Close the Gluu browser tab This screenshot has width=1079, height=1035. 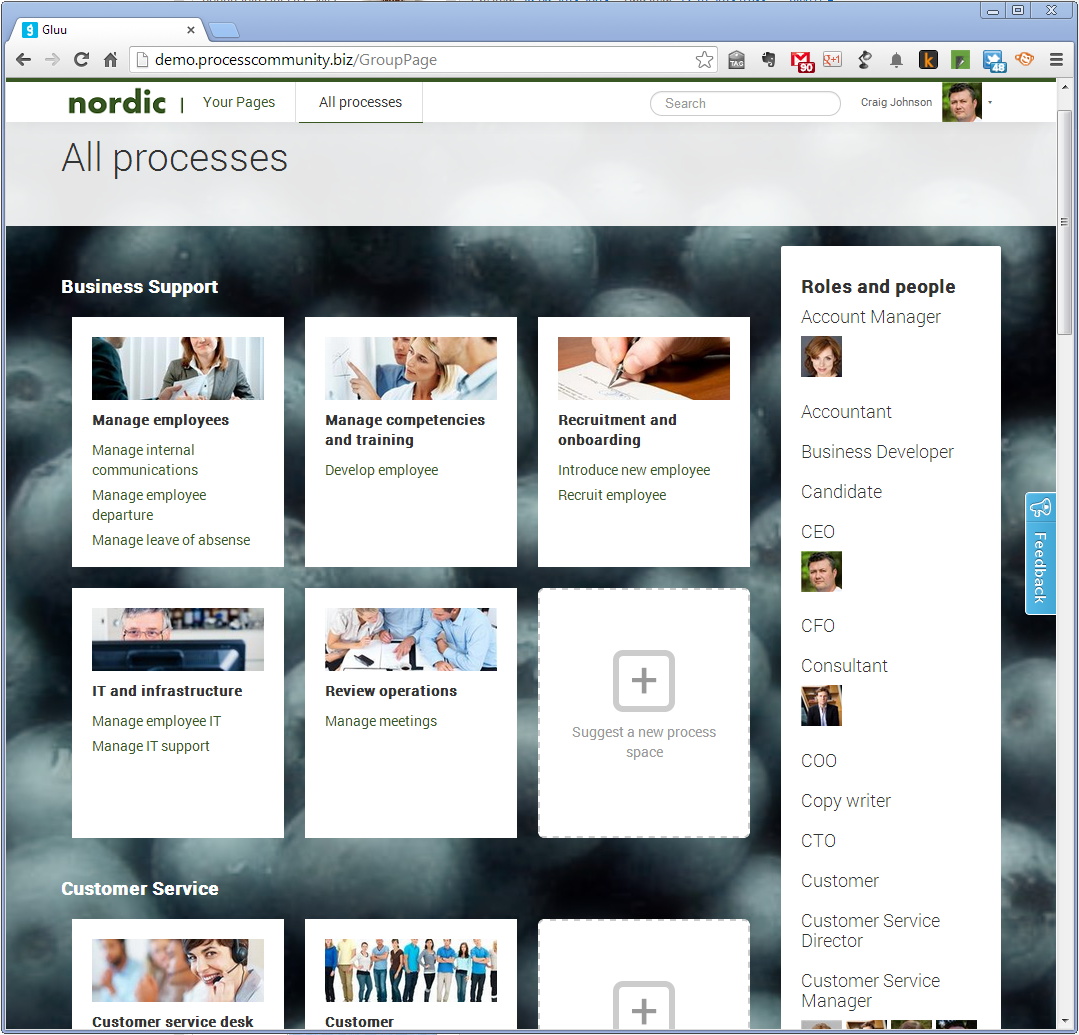pos(191,30)
